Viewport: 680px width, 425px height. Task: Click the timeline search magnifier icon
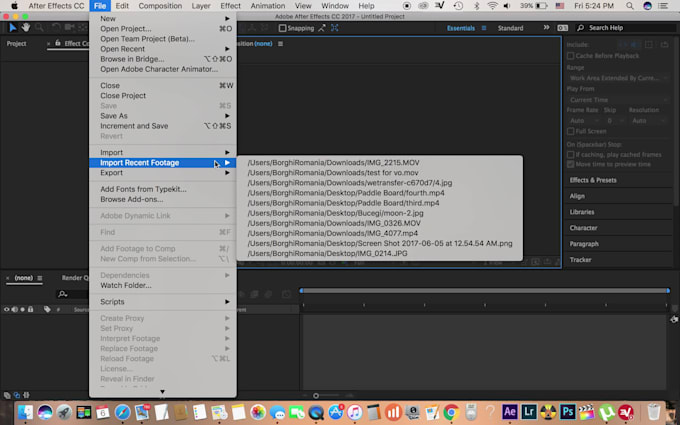[x=63, y=294]
